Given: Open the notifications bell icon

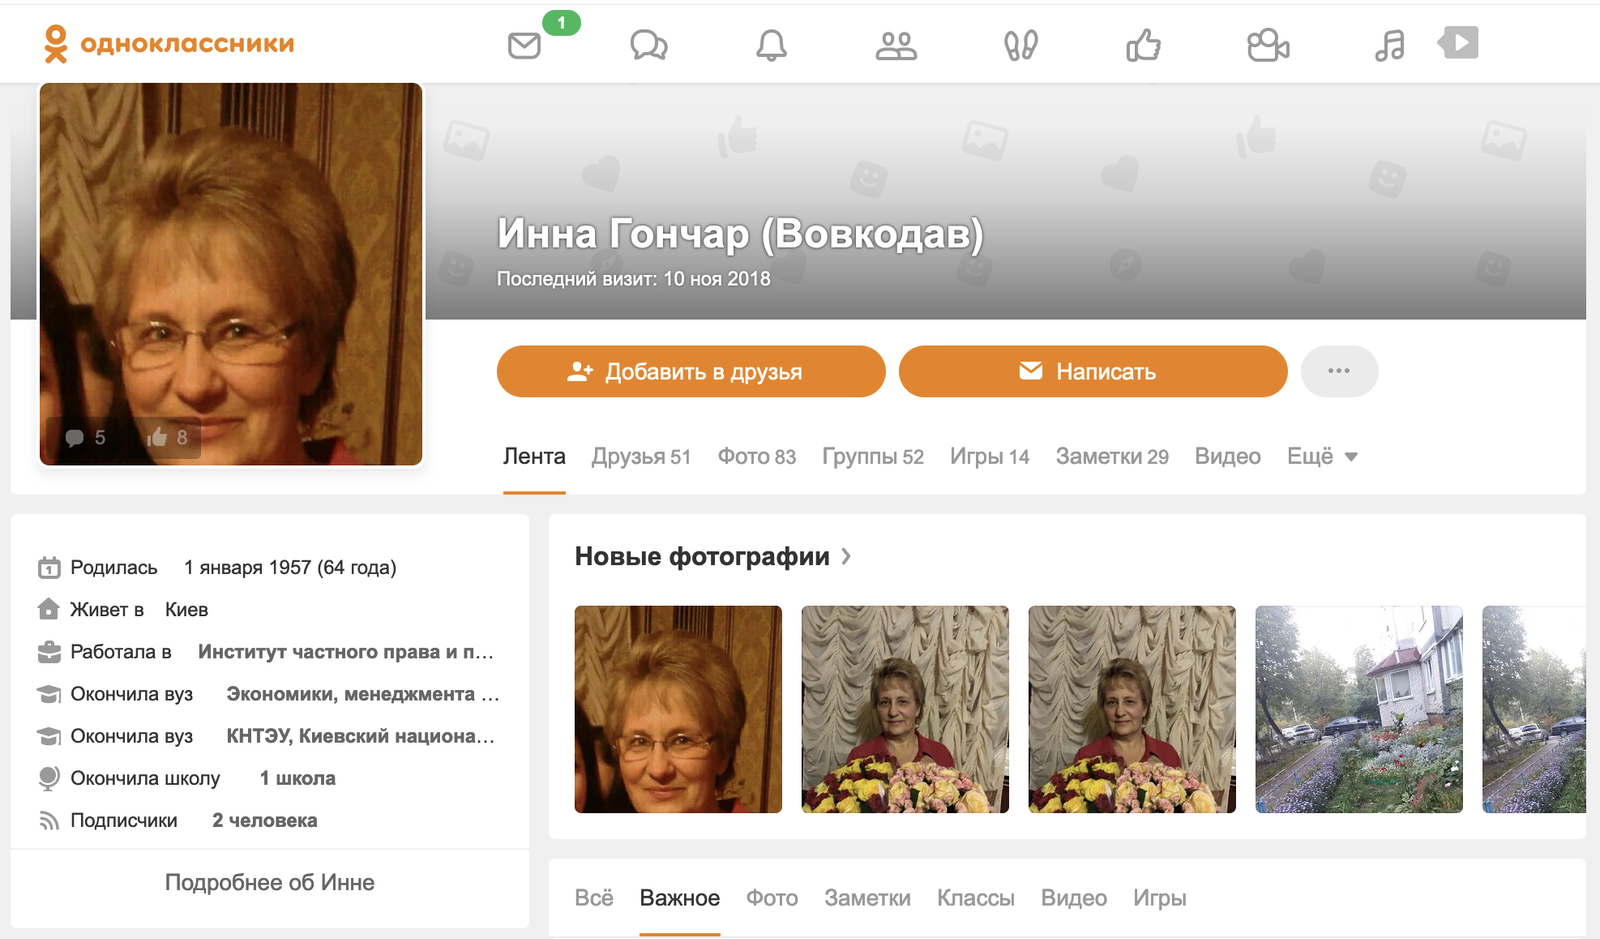Looking at the screenshot, I should [x=771, y=45].
